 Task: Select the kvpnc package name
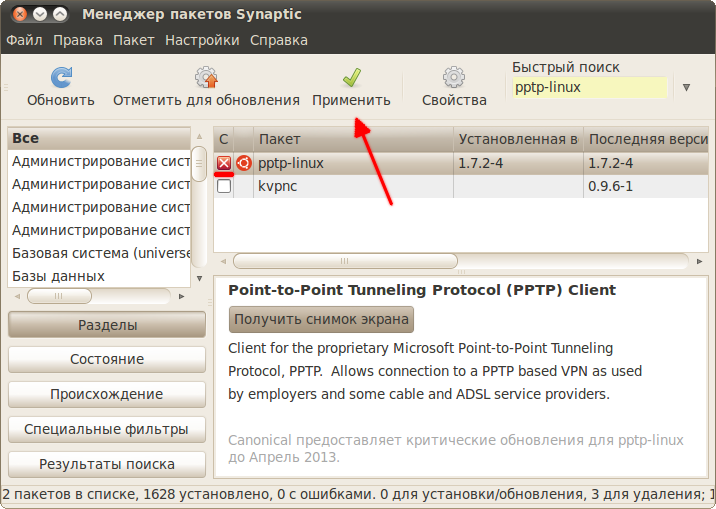(278, 186)
